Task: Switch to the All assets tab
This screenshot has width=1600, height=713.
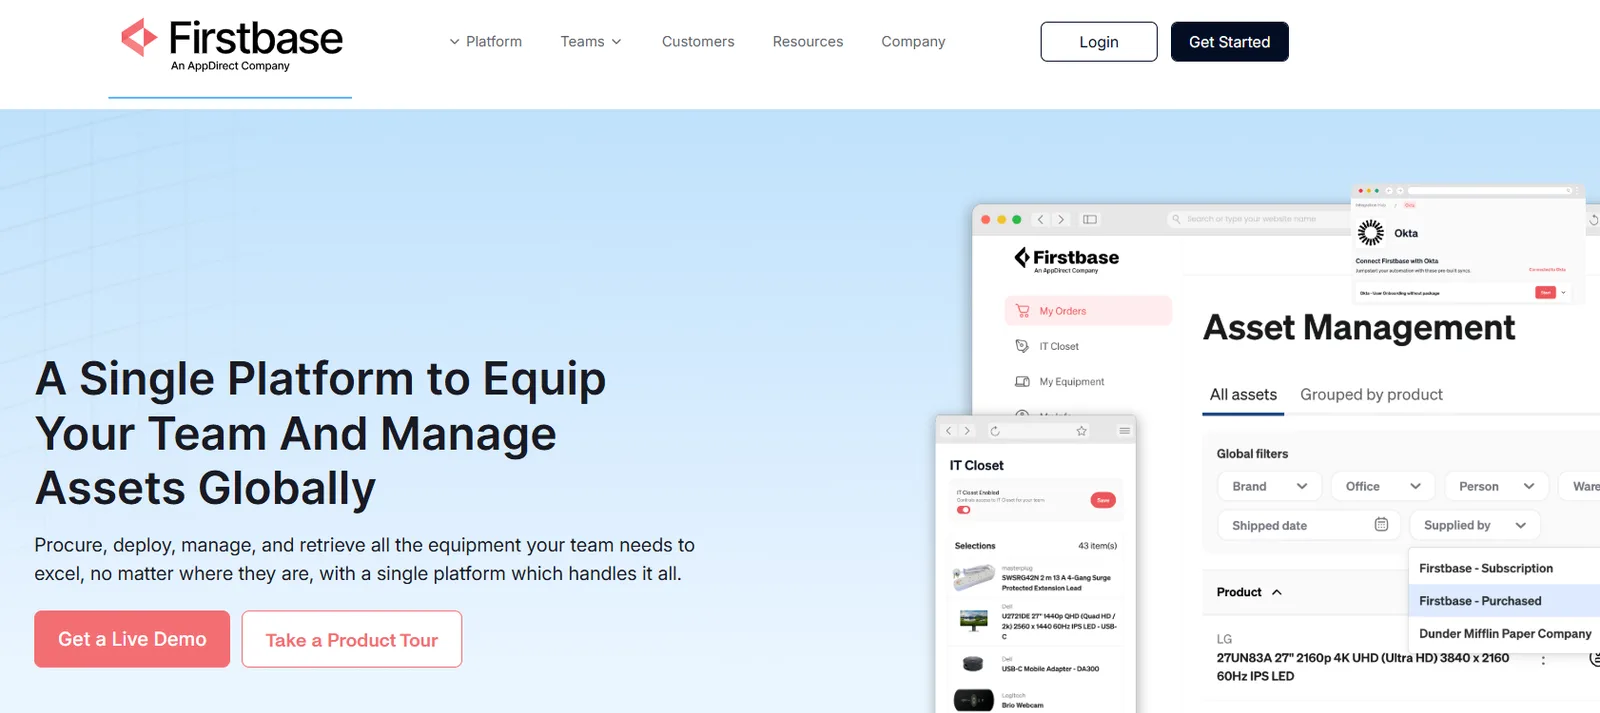Action: pos(1243,395)
